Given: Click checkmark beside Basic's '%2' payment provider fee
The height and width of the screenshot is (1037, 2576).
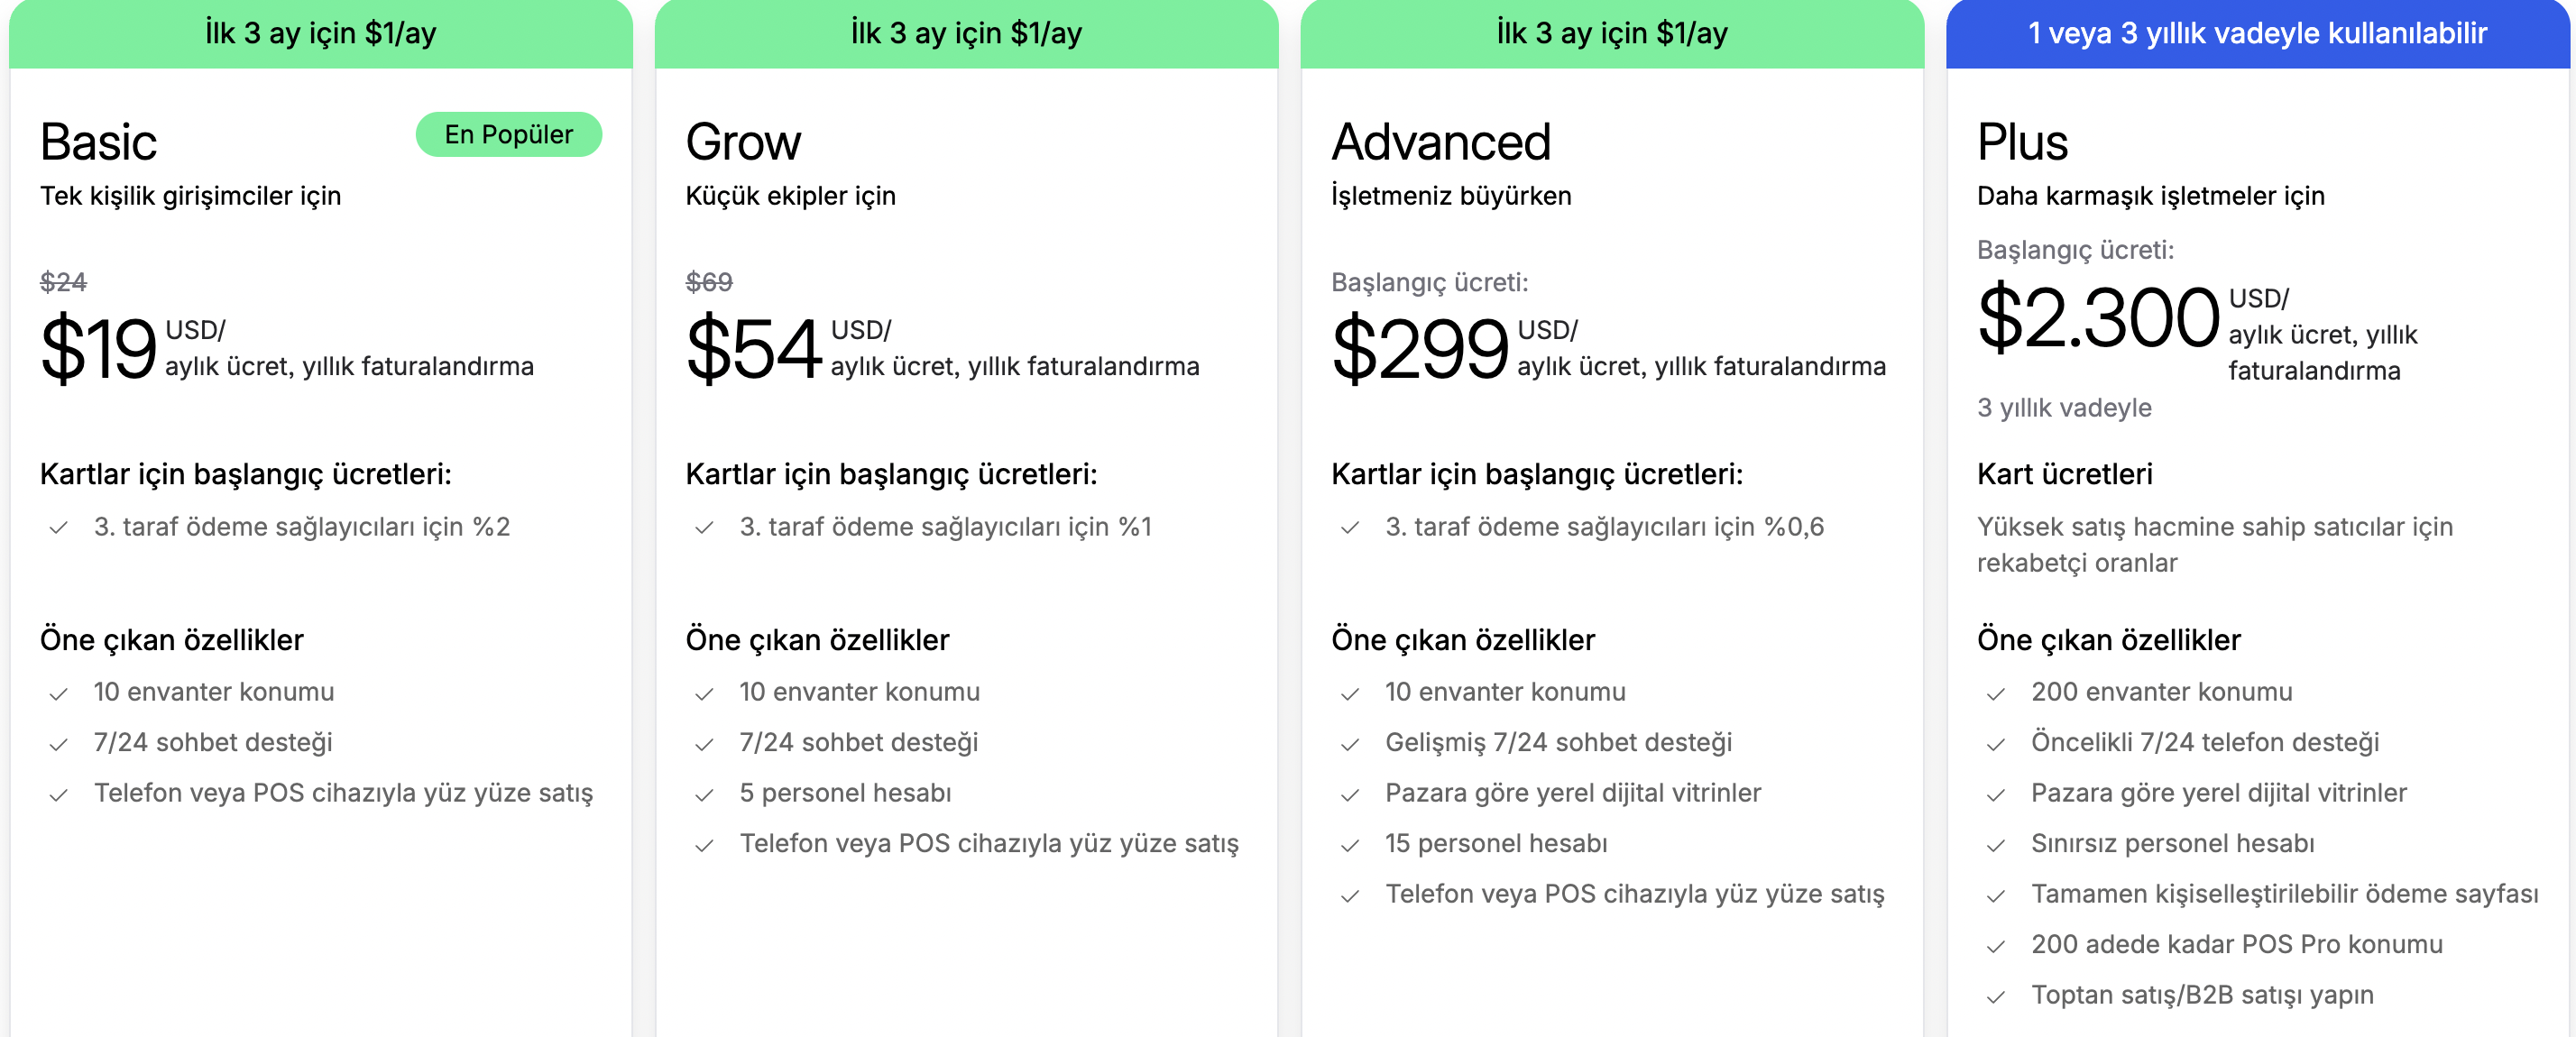Looking at the screenshot, I should click(58, 528).
